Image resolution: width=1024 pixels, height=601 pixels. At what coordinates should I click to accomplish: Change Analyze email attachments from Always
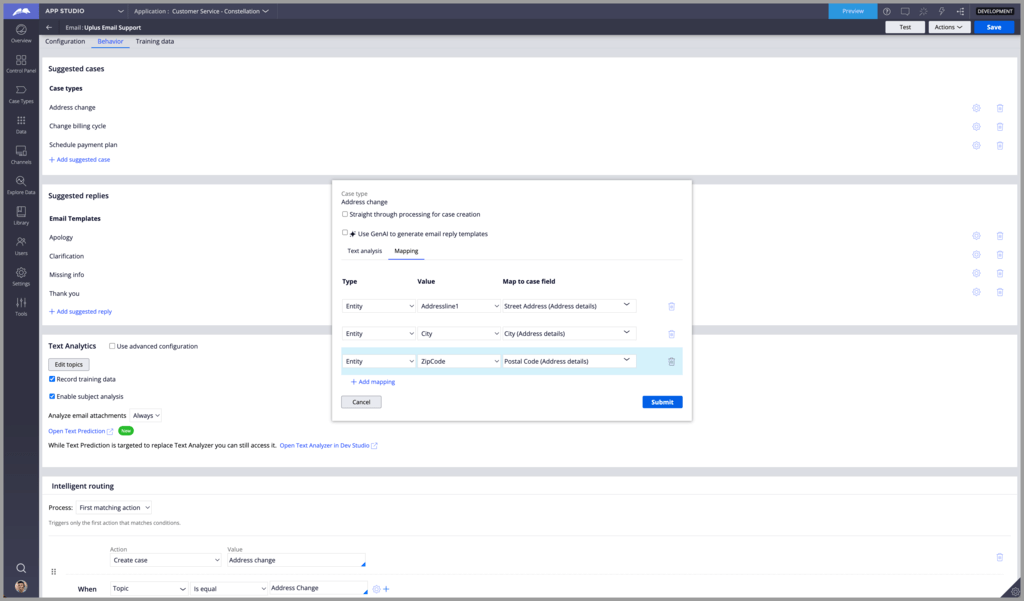click(x=147, y=415)
